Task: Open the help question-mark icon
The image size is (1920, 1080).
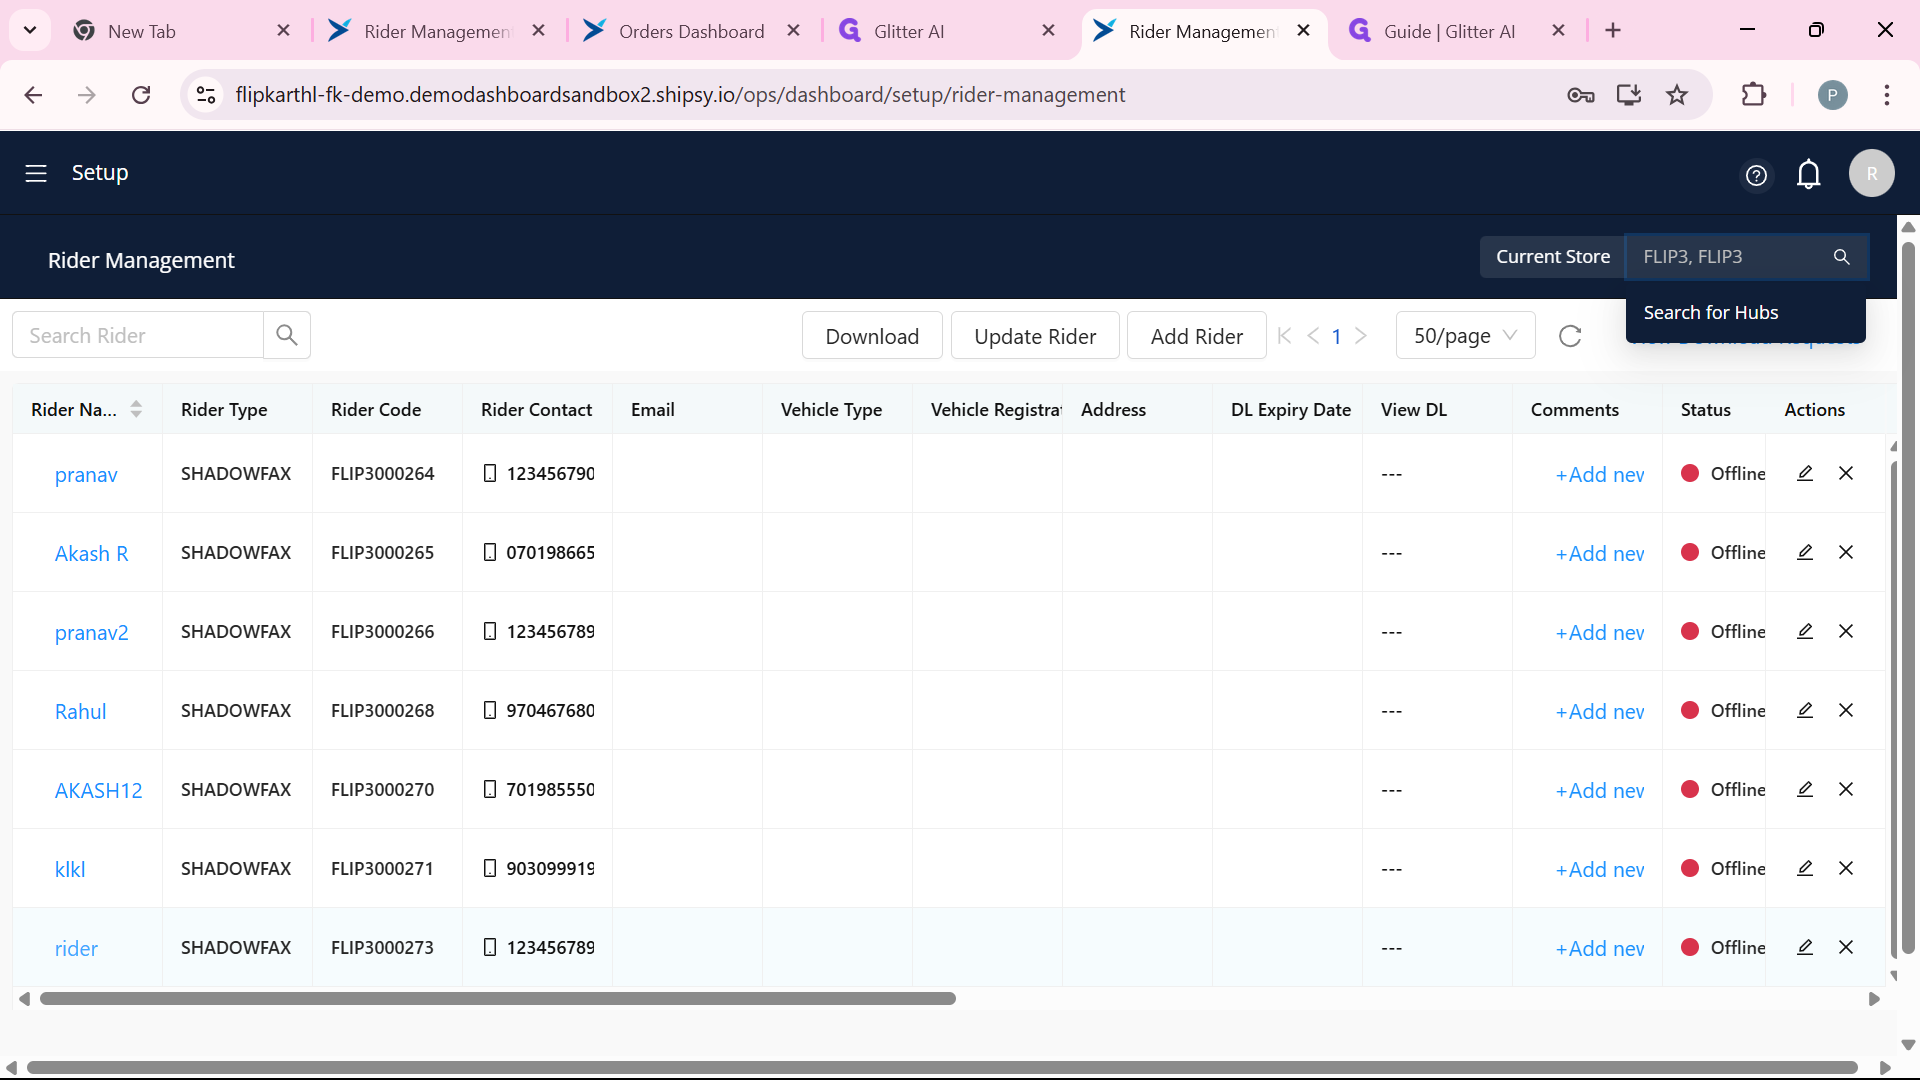Action: [1756, 175]
